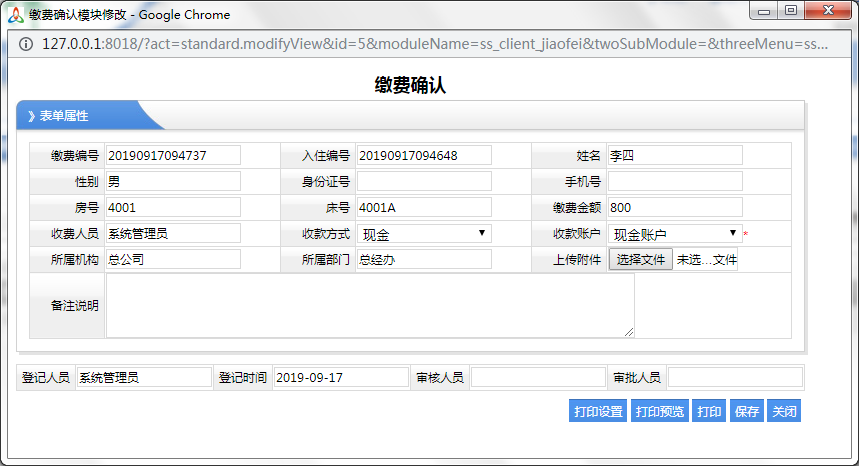Click the 缴费金额 field showing 800
The image size is (859, 466).
tap(675, 207)
